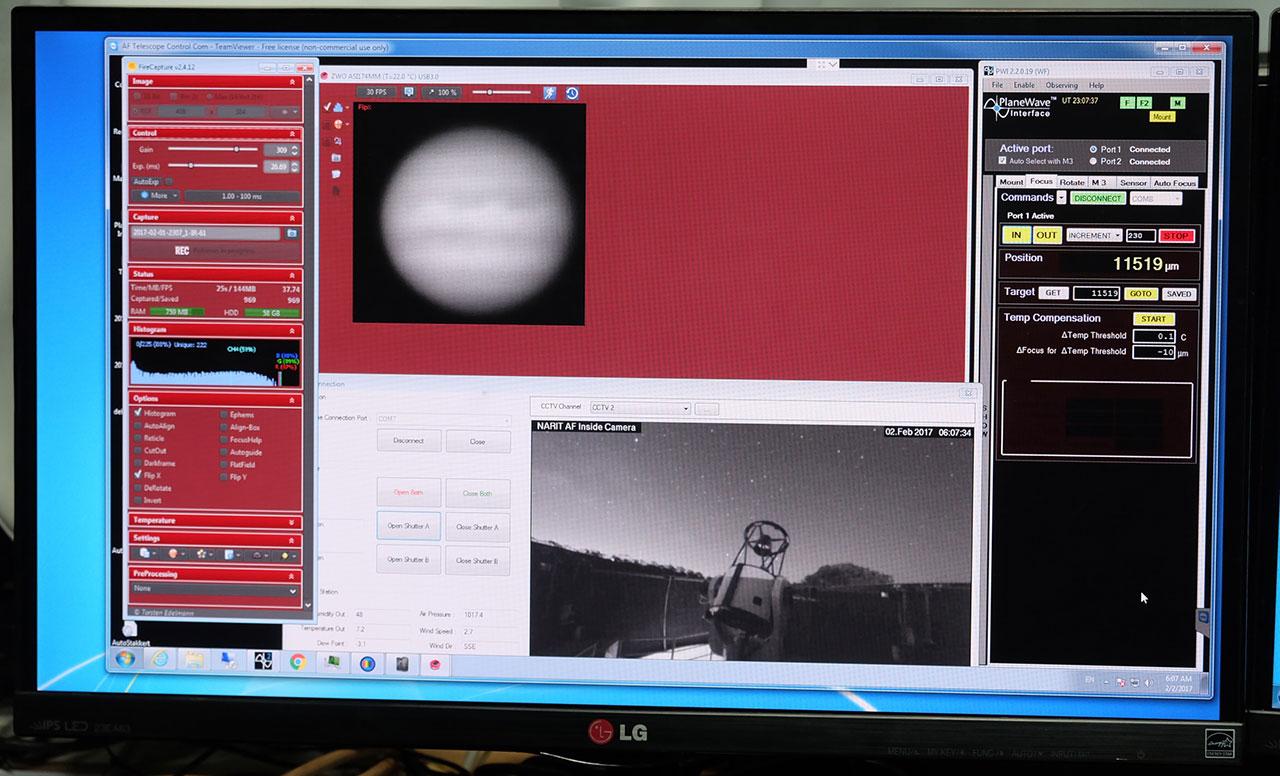
Task: Open the More dropdown in Control panel
Action: pos(157,196)
